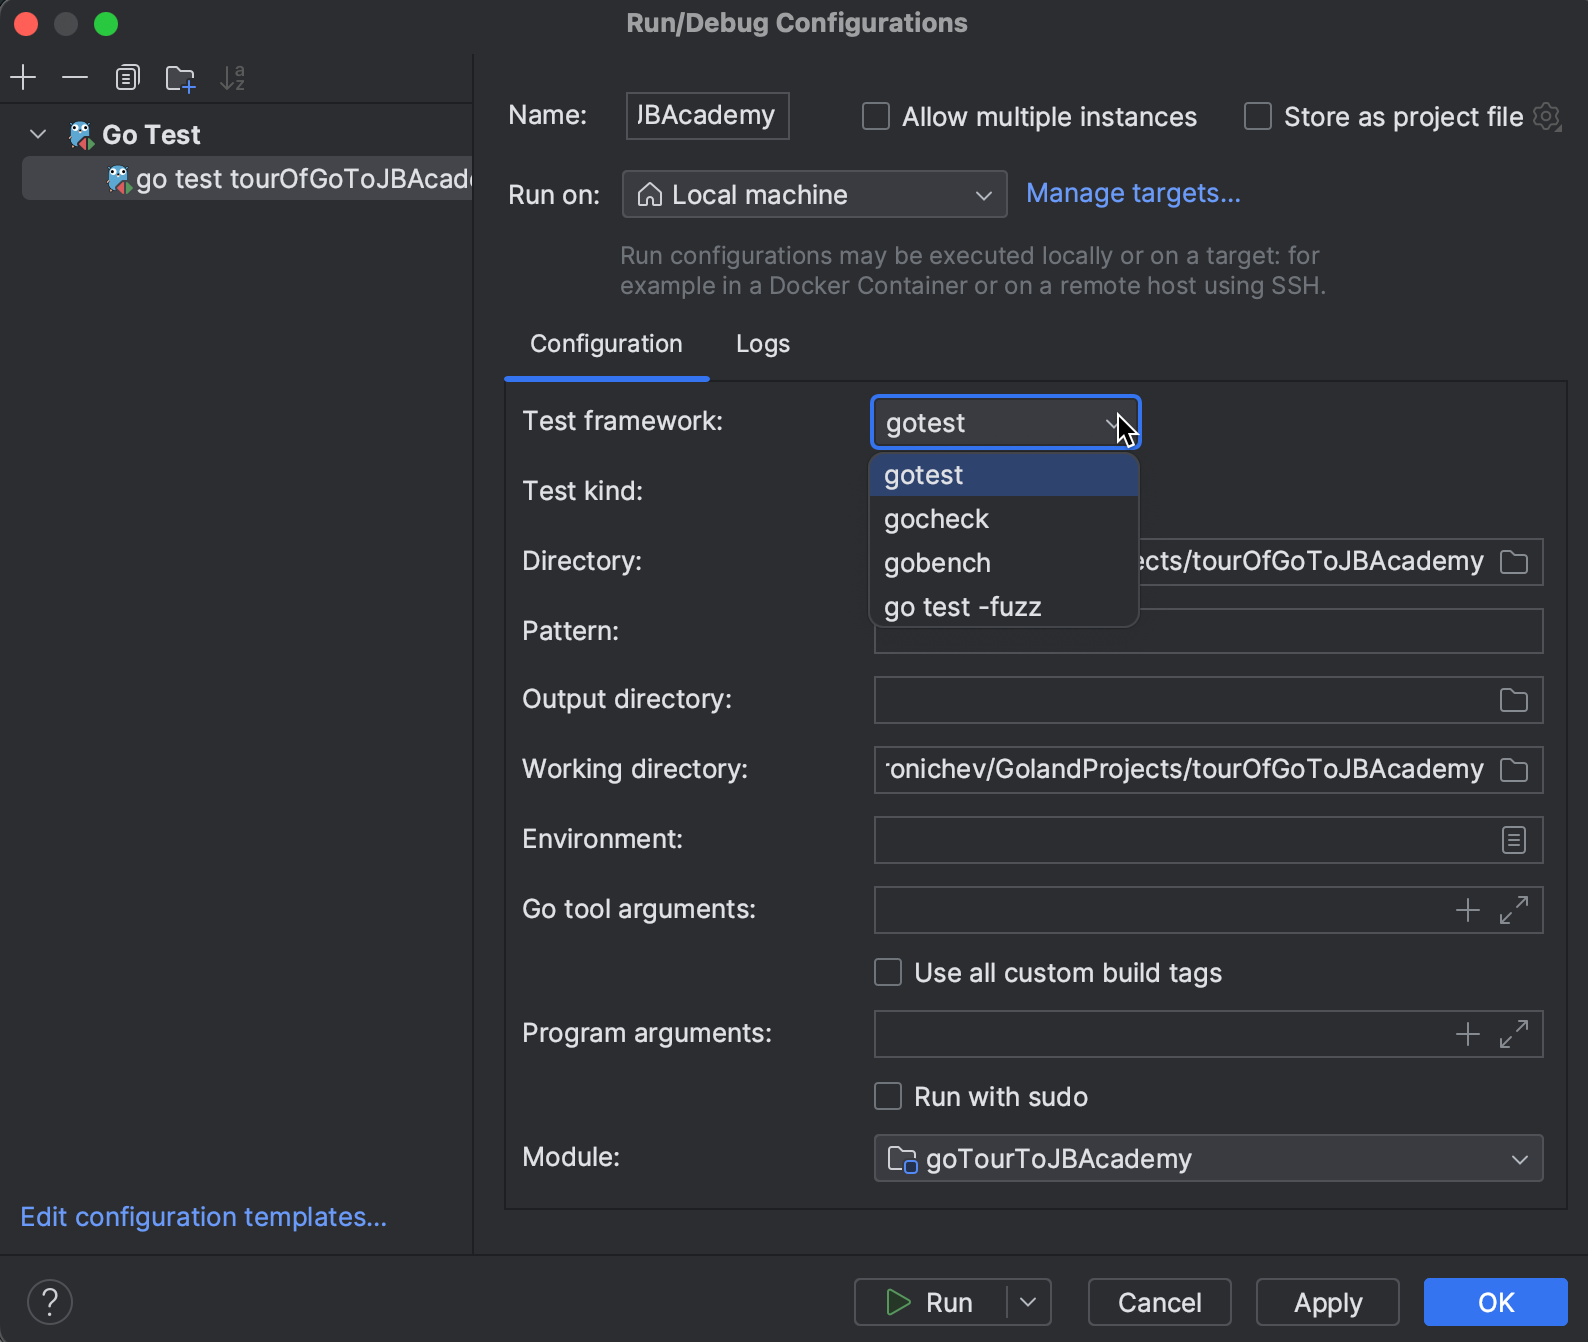Click the Create New Folder icon

click(180, 78)
